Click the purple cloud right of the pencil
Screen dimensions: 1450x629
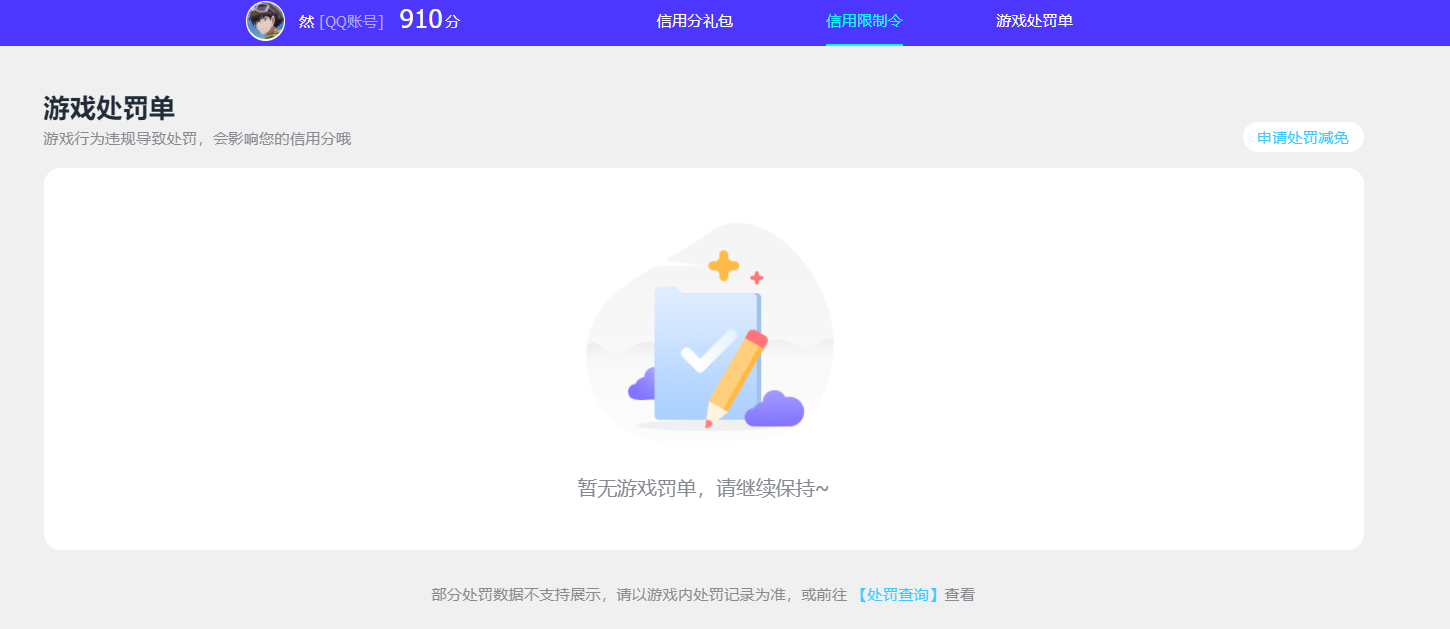pyautogui.click(x=776, y=409)
